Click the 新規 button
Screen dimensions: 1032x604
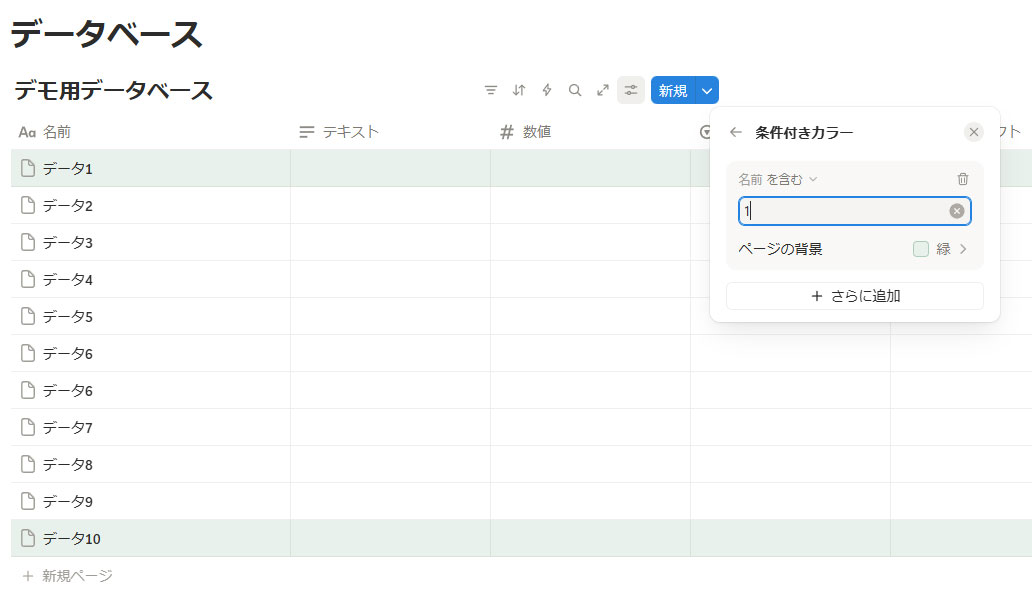[x=673, y=90]
